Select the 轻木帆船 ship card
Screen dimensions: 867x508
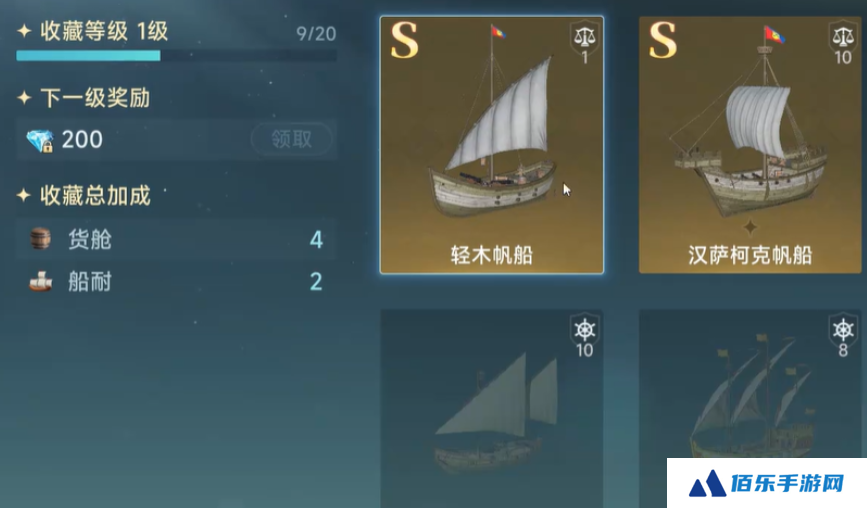[x=492, y=145]
